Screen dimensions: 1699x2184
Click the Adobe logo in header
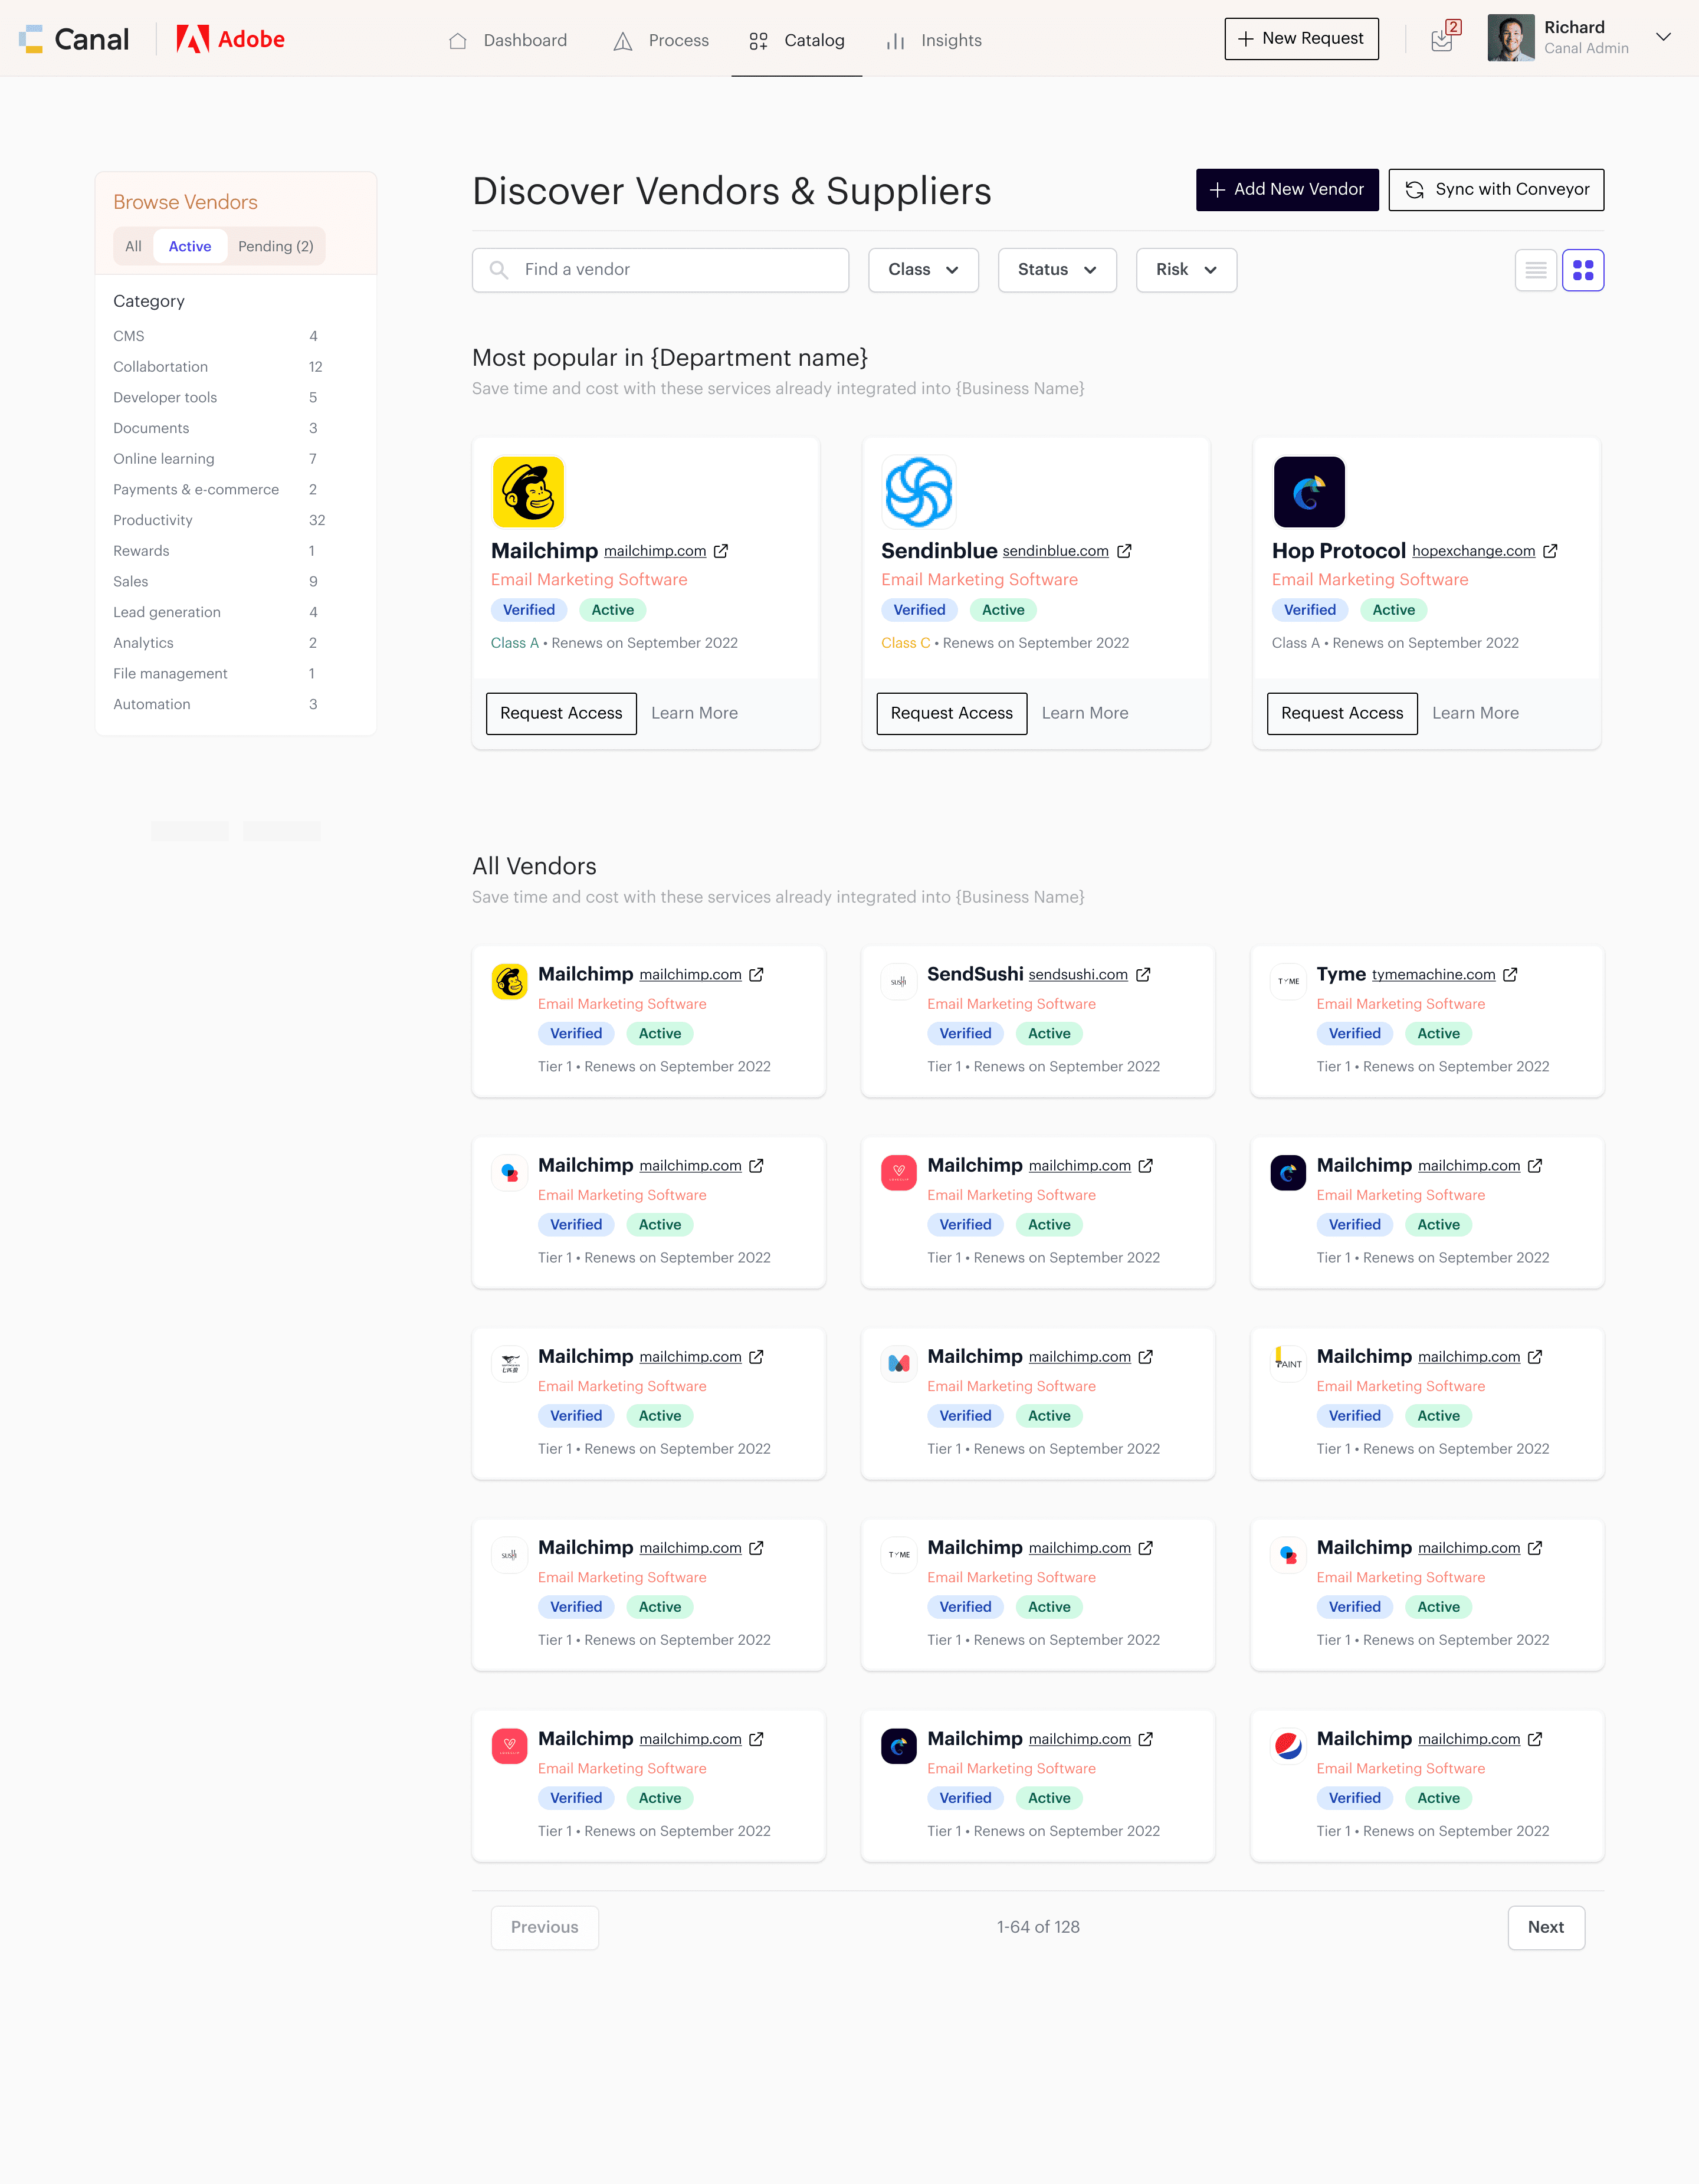pyautogui.click(x=231, y=39)
